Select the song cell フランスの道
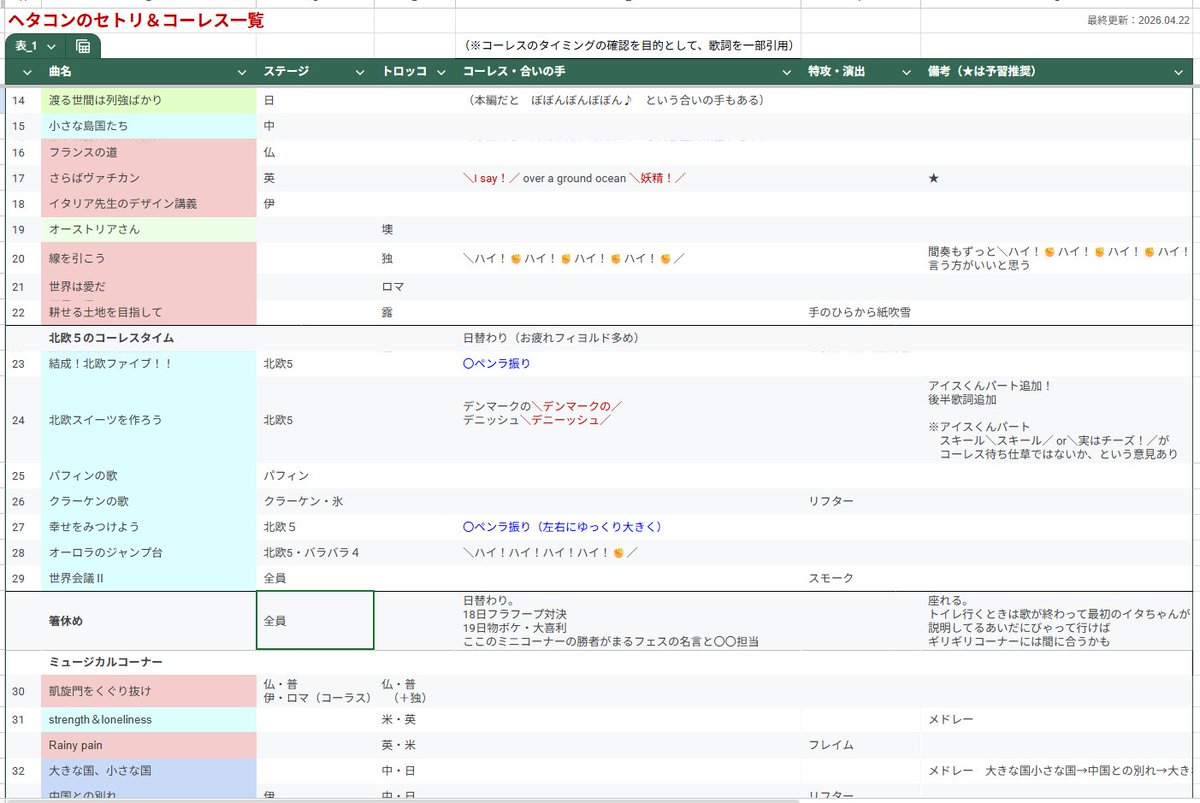Image resolution: width=1200 pixels, height=803 pixels. click(x=149, y=152)
